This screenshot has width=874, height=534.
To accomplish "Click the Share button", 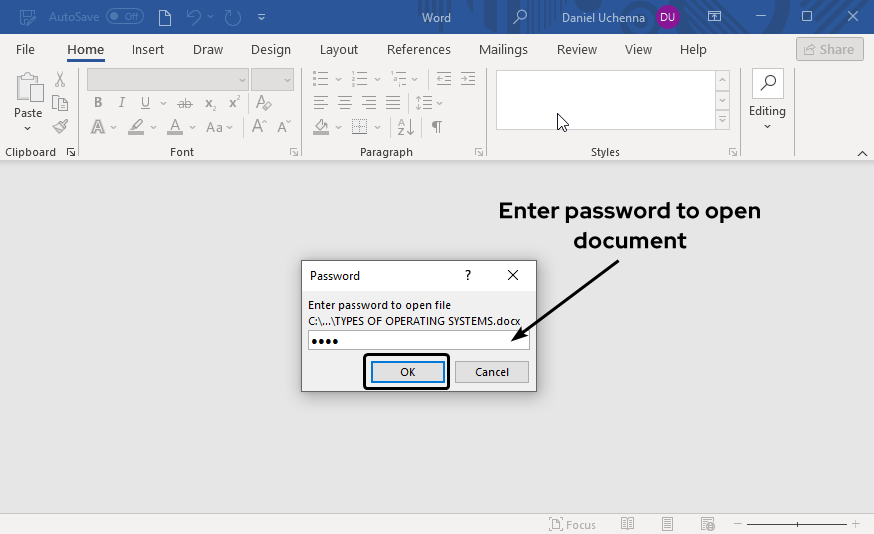I will click(829, 50).
